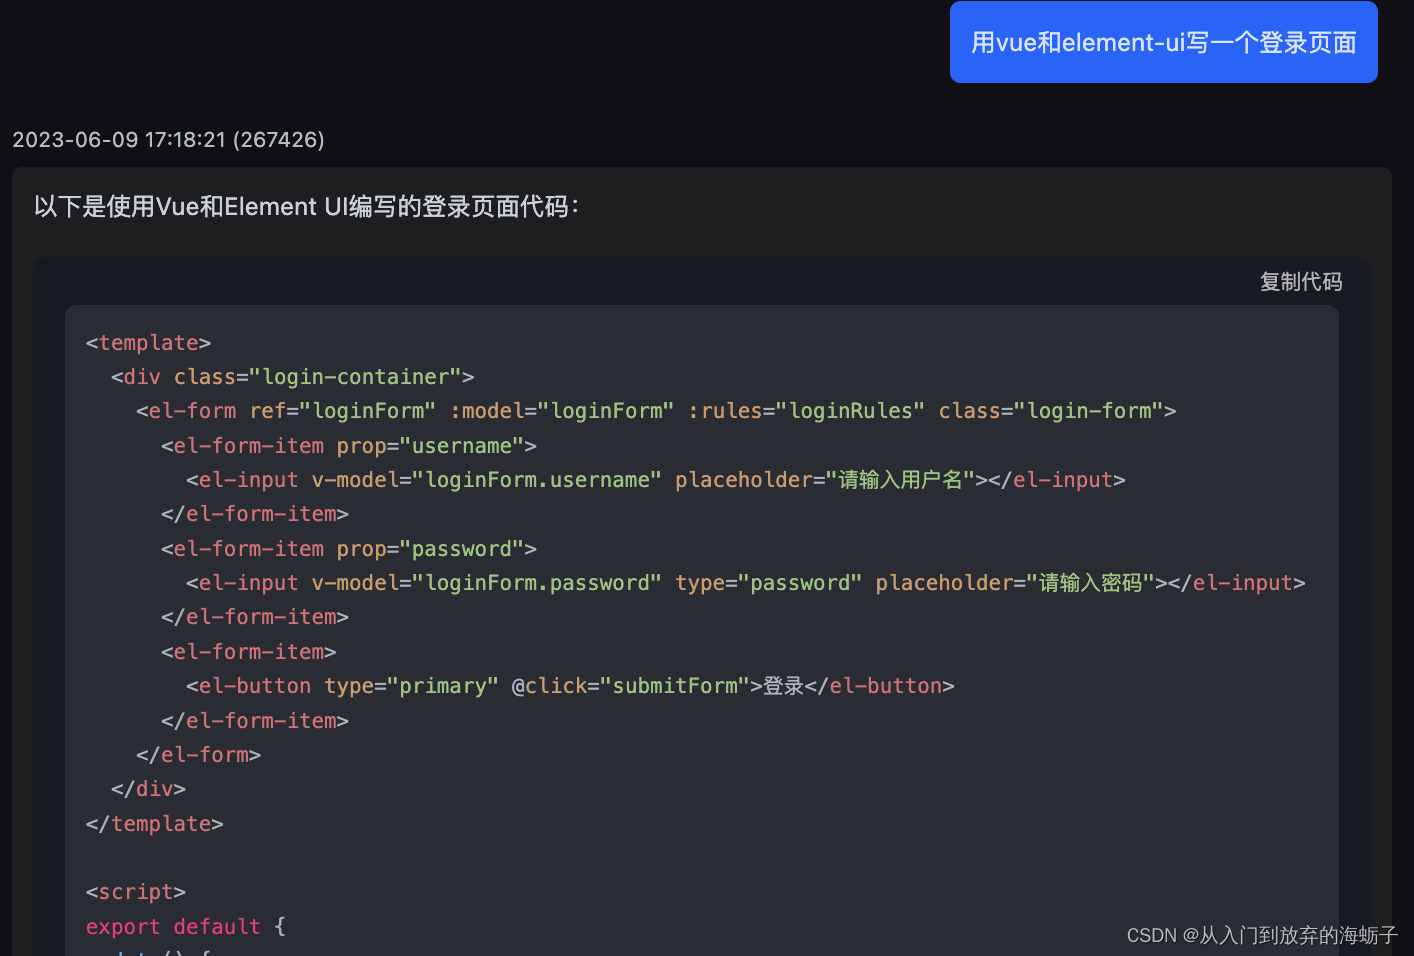This screenshot has height=956, width=1414.
Task: Click the intro text 以下是使用Vue和Element UI编写的登录页面代码
Action: coord(306,207)
